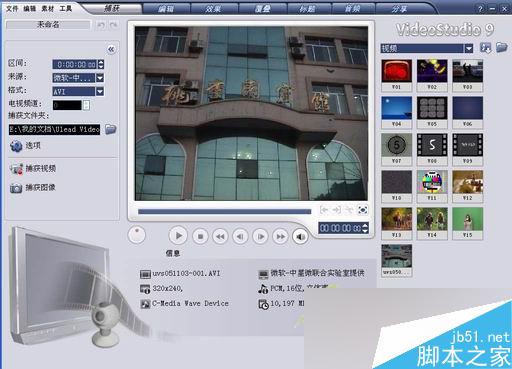Click the round record button
Viewport: 512px width, 369px height.
point(137,235)
